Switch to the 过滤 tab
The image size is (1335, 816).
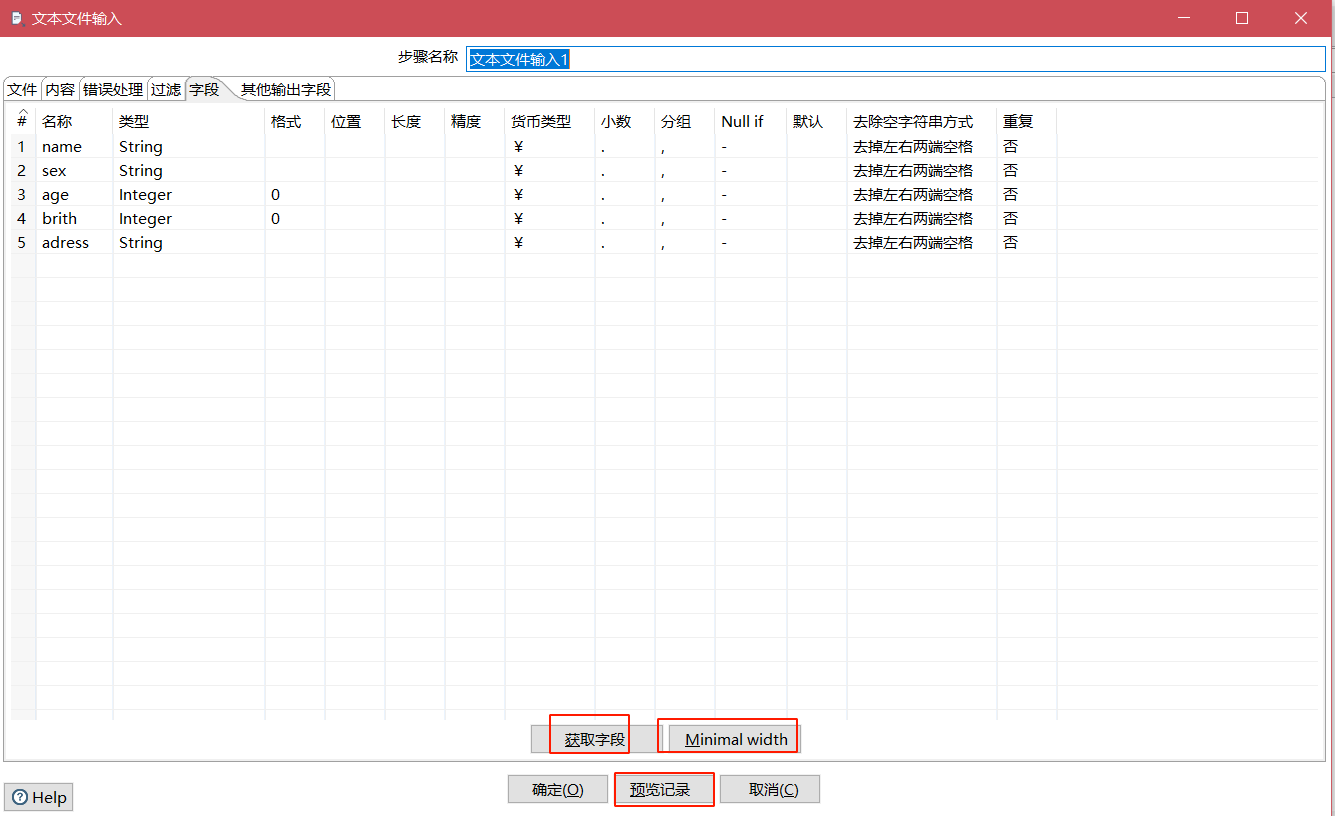(166, 89)
